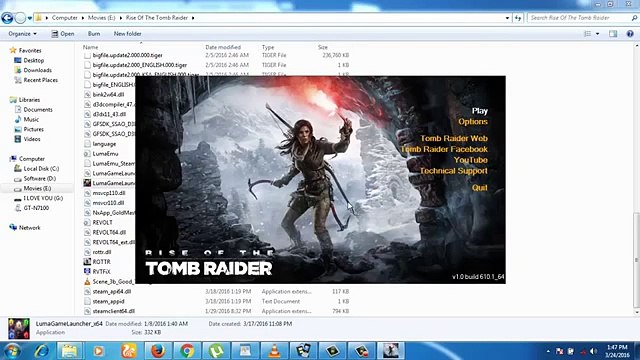Open Firefox from taskbar
The image size is (640, 360).
pos(158,351)
